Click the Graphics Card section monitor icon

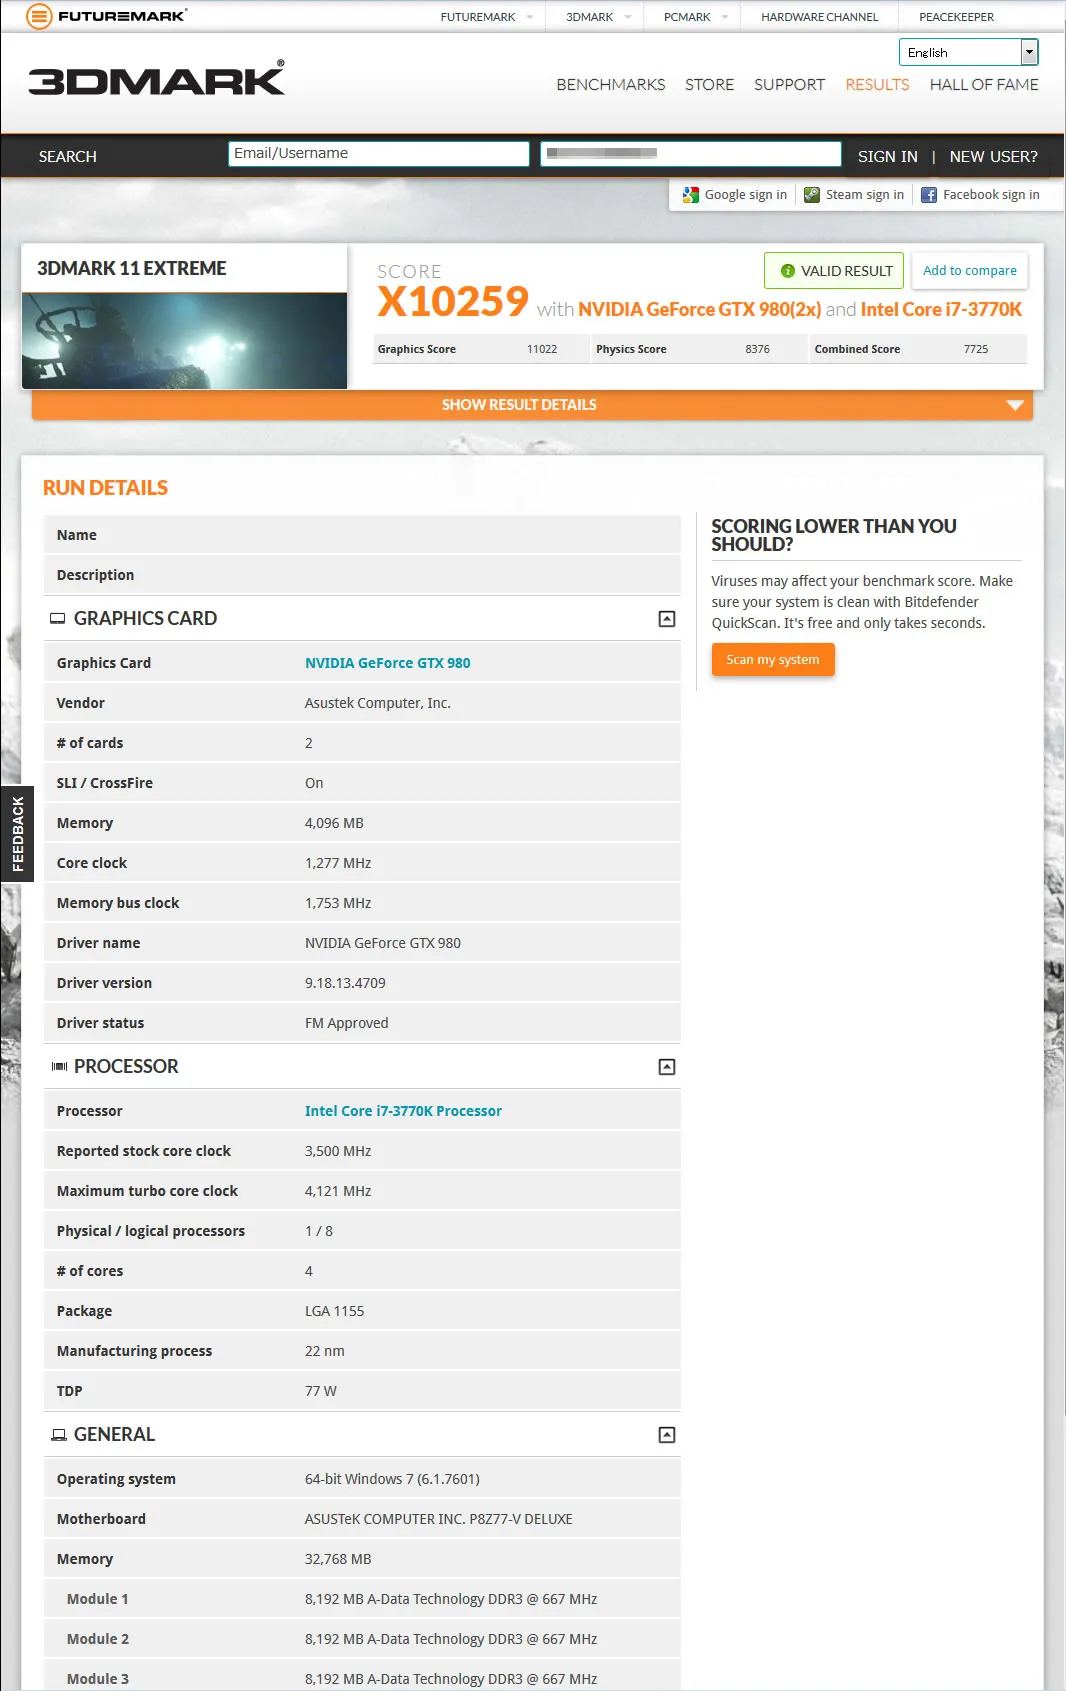click(58, 619)
